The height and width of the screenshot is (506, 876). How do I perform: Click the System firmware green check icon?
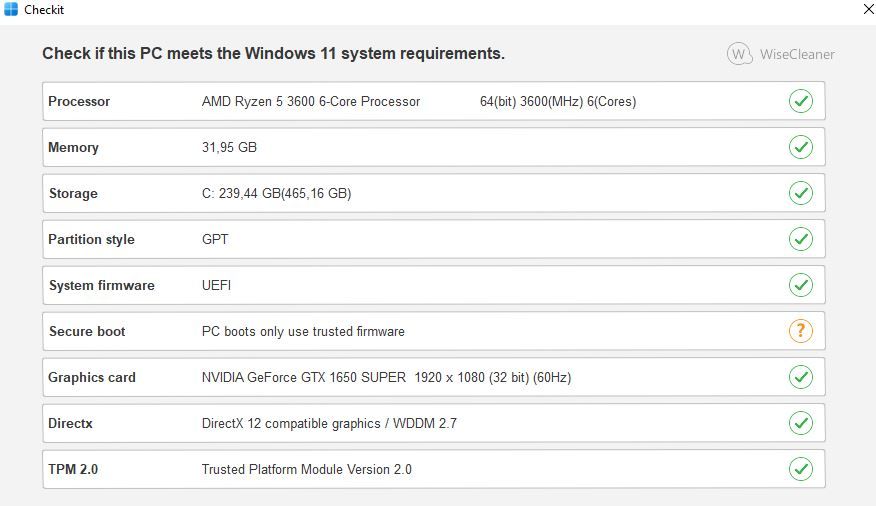tap(800, 285)
